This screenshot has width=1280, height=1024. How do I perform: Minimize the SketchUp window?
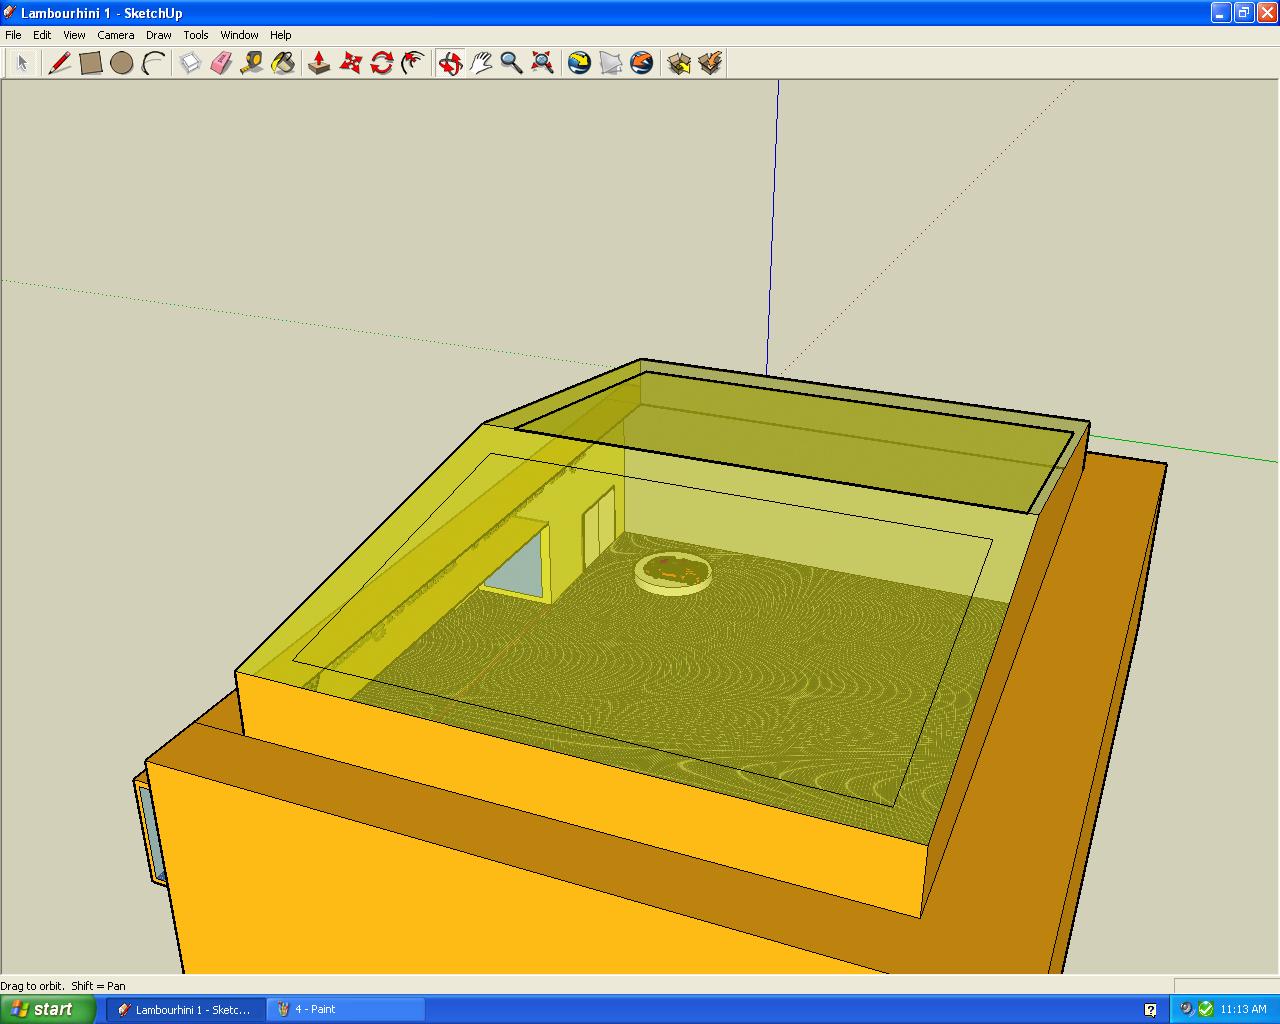[1221, 13]
